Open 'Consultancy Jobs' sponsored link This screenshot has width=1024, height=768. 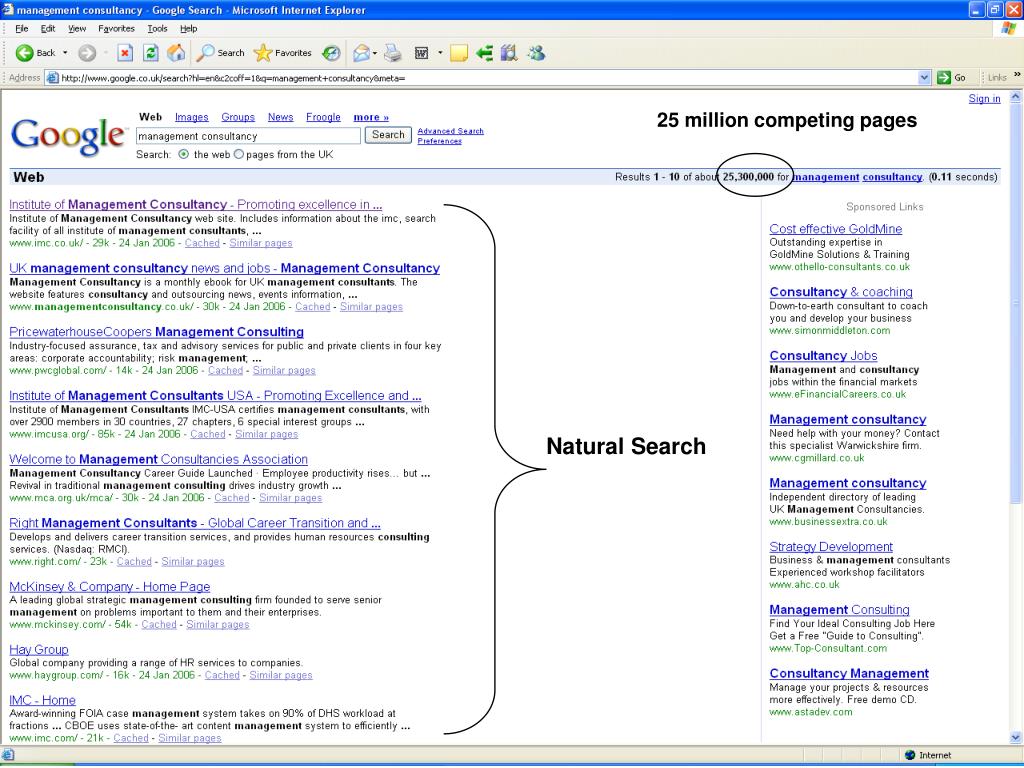[x=823, y=355]
